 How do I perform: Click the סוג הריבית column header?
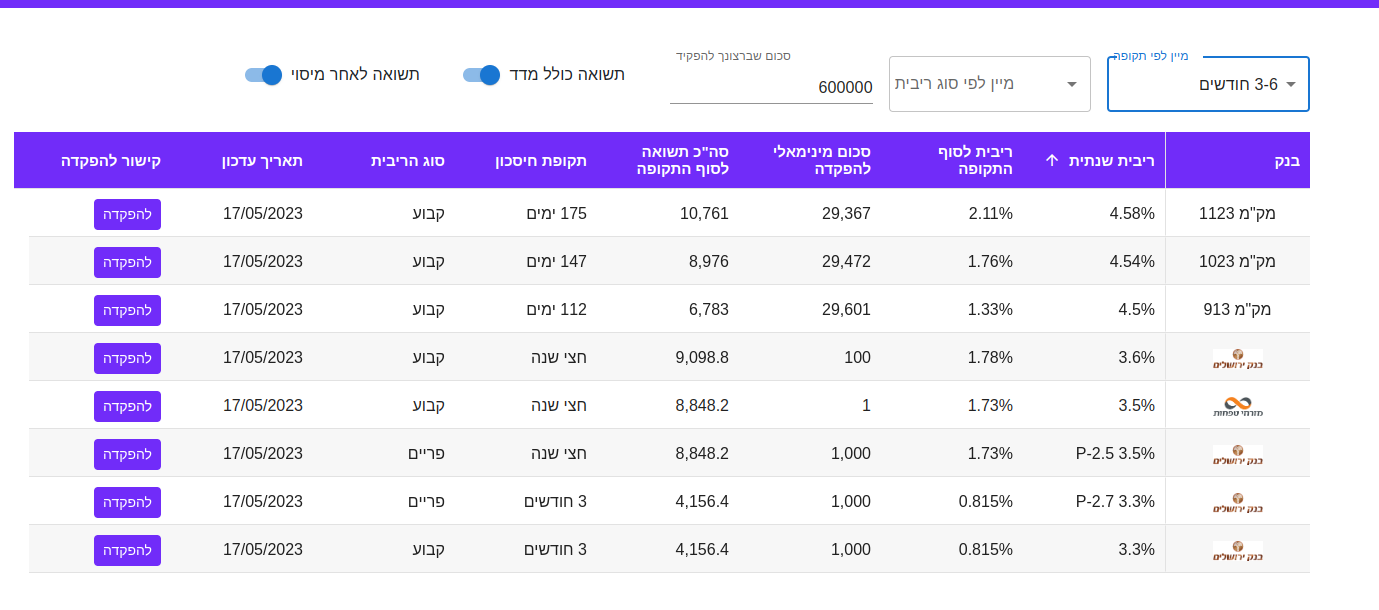tap(408, 160)
